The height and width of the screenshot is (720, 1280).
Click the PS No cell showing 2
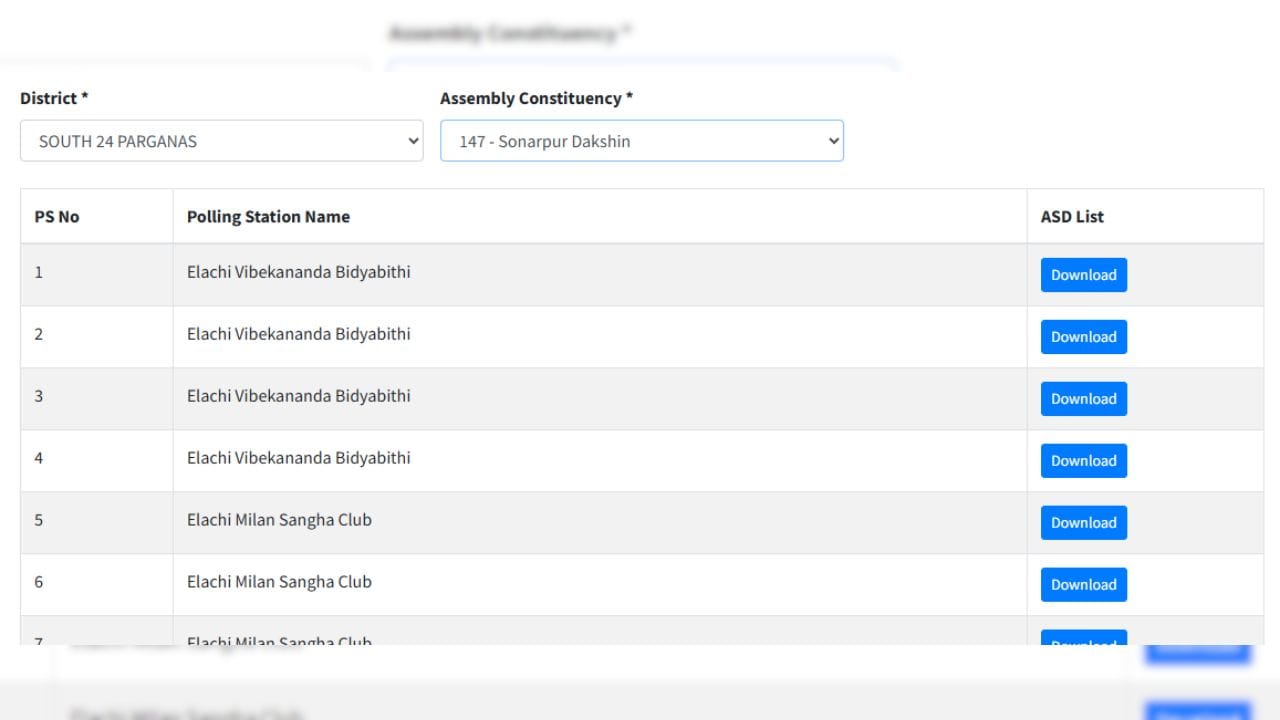coord(39,334)
